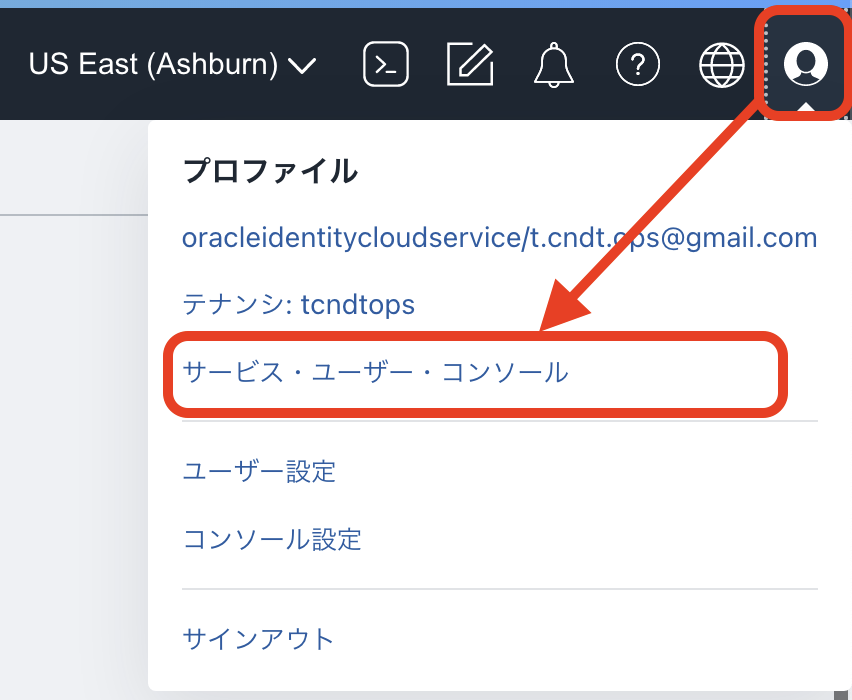The height and width of the screenshot is (700, 852).
Task: Choose サインアウト to sign out
Action: 258,639
